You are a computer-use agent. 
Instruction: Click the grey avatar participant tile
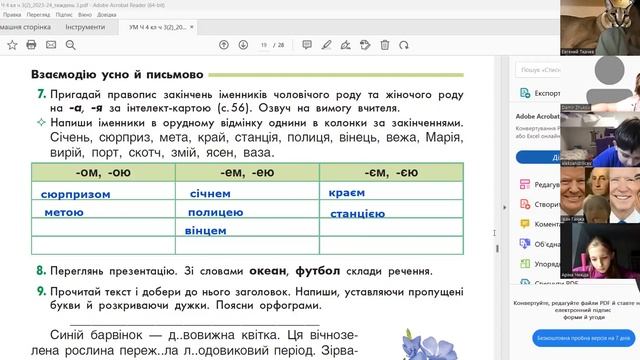600,84
